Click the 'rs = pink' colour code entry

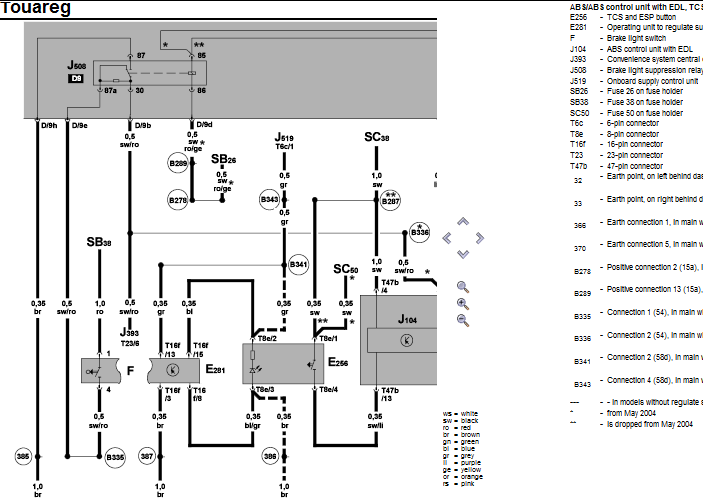tap(458, 484)
